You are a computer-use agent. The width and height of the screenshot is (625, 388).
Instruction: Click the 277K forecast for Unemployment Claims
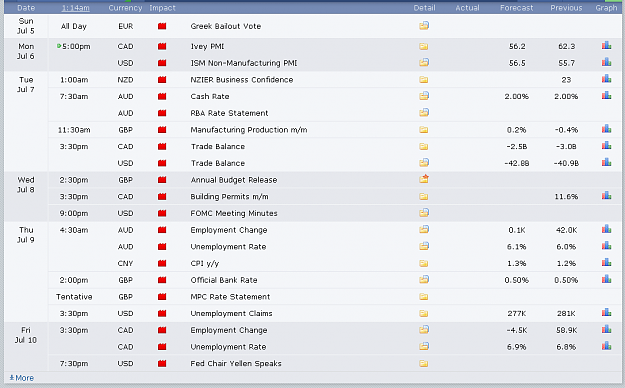pyautogui.click(x=517, y=313)
